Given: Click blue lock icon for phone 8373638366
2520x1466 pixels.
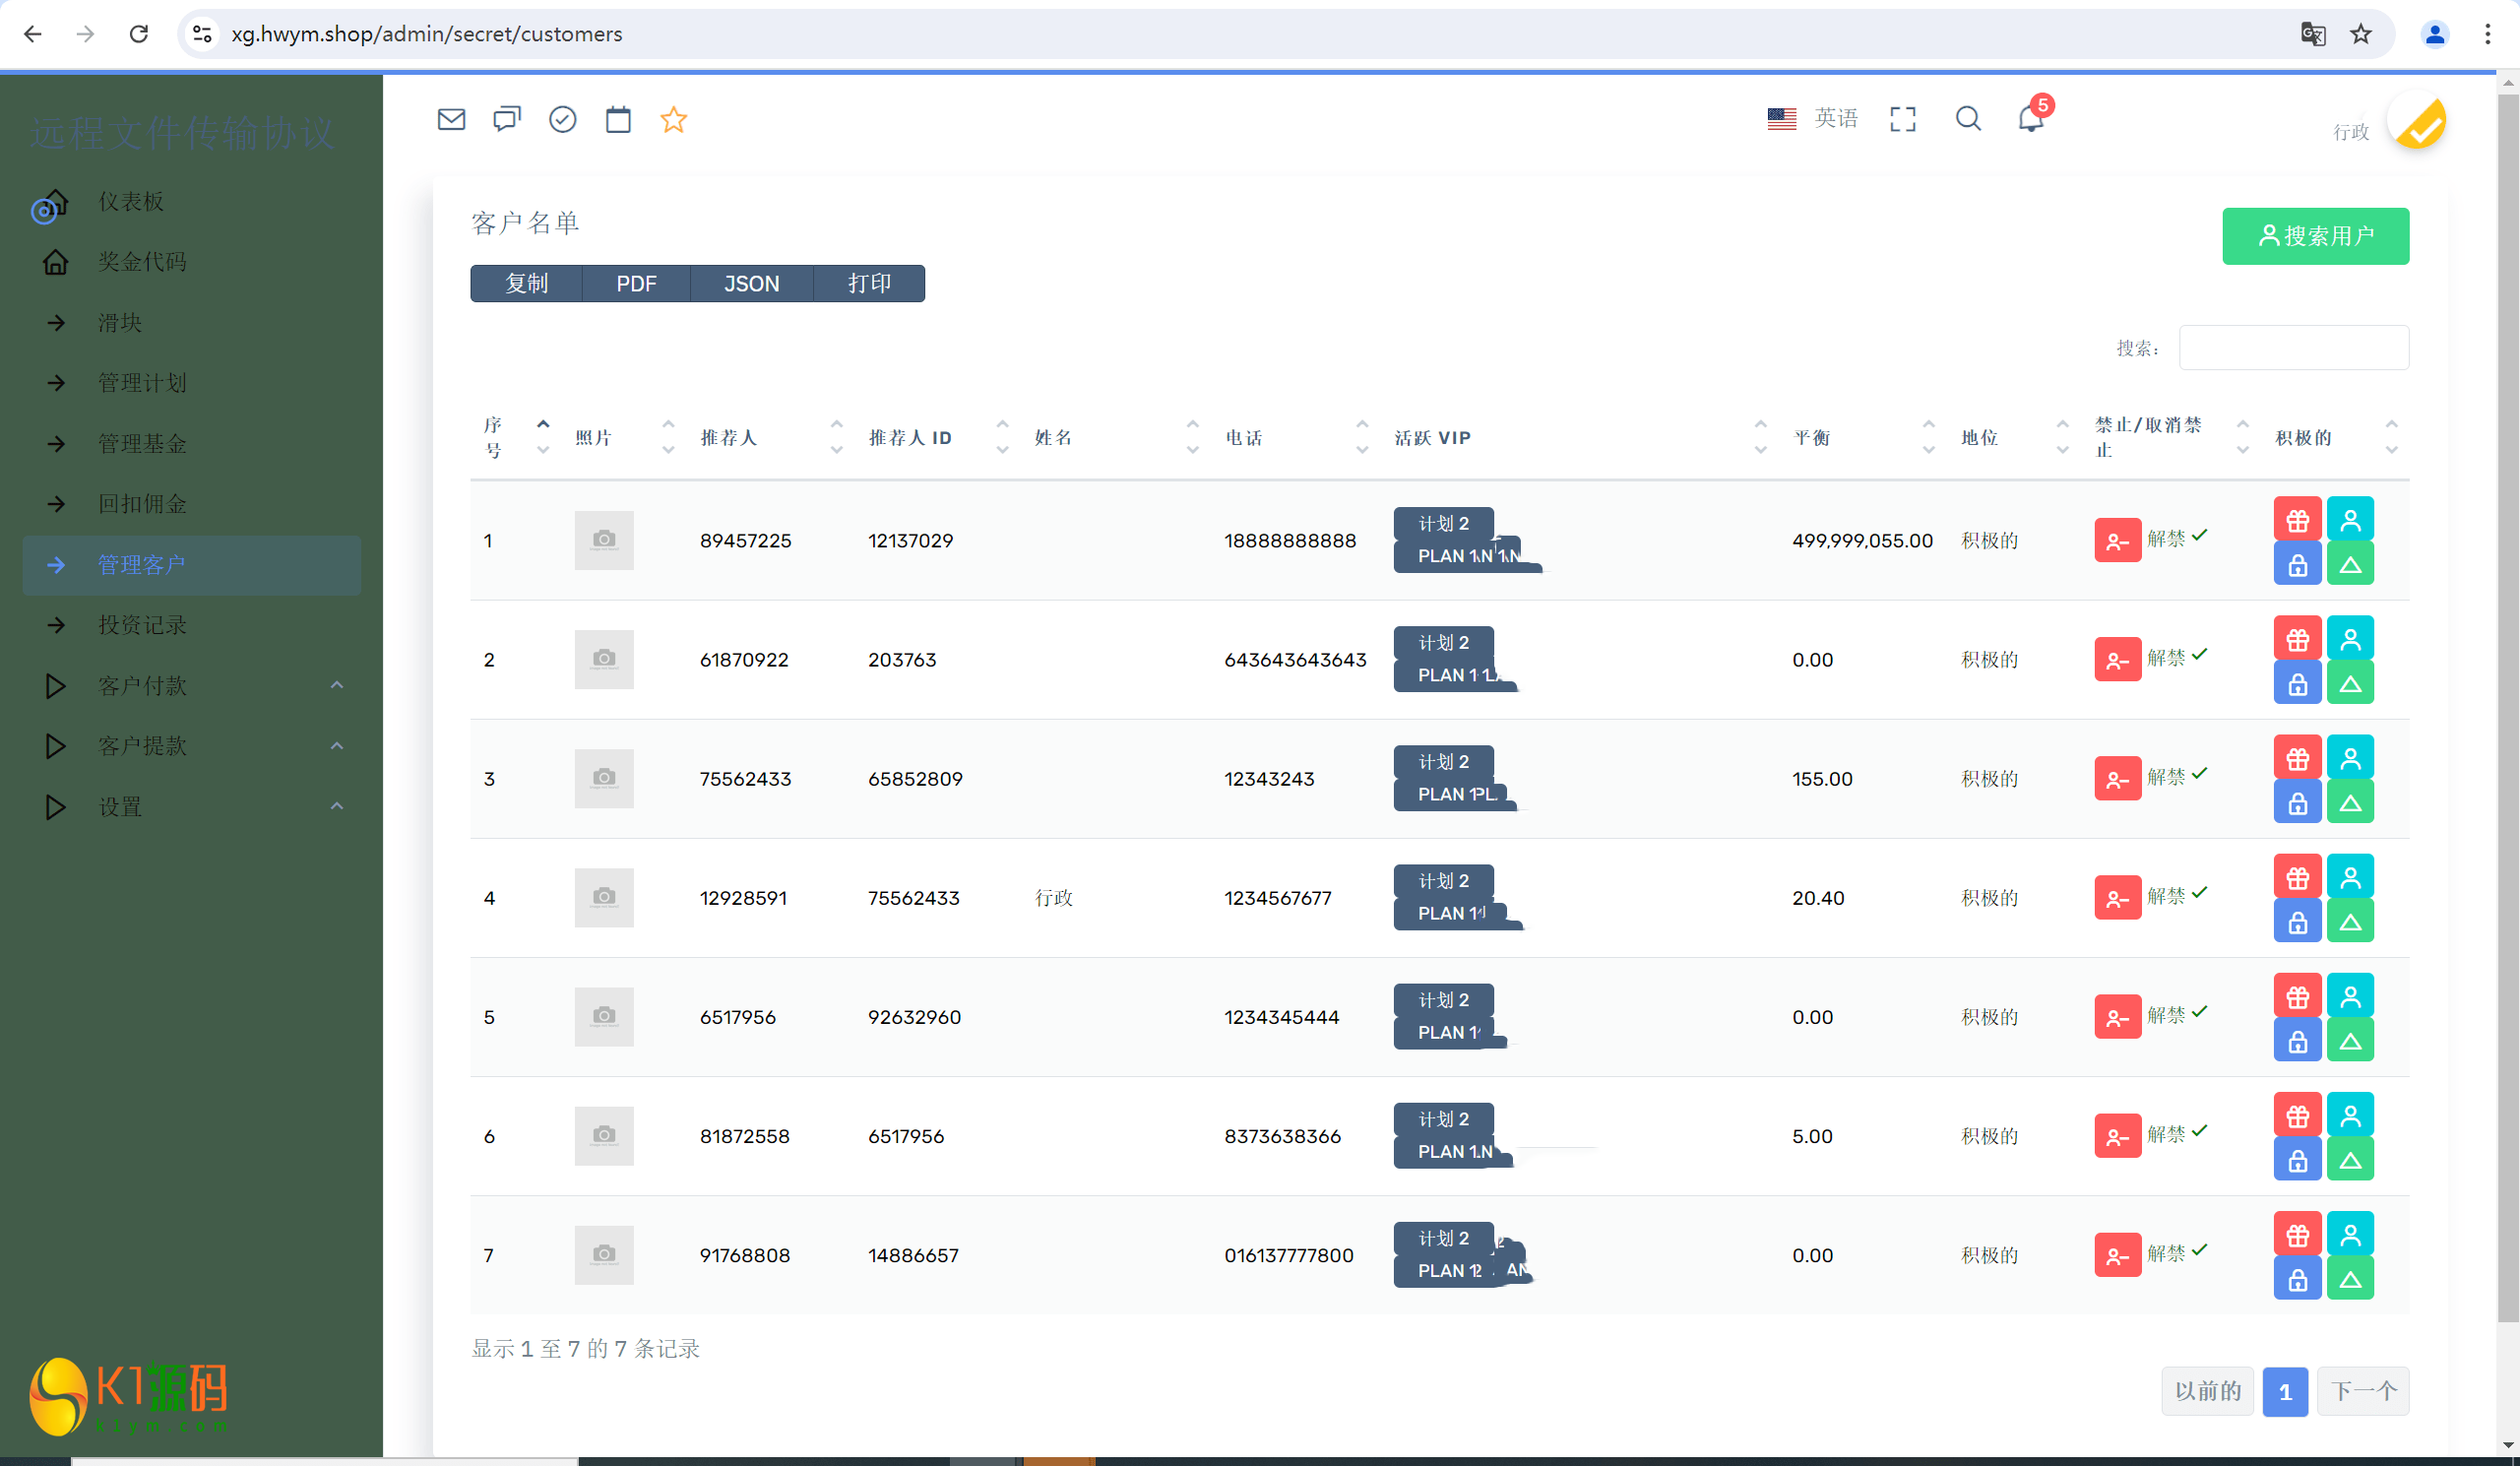Looking at the screenshot, I should (x=2297, y=1160).
